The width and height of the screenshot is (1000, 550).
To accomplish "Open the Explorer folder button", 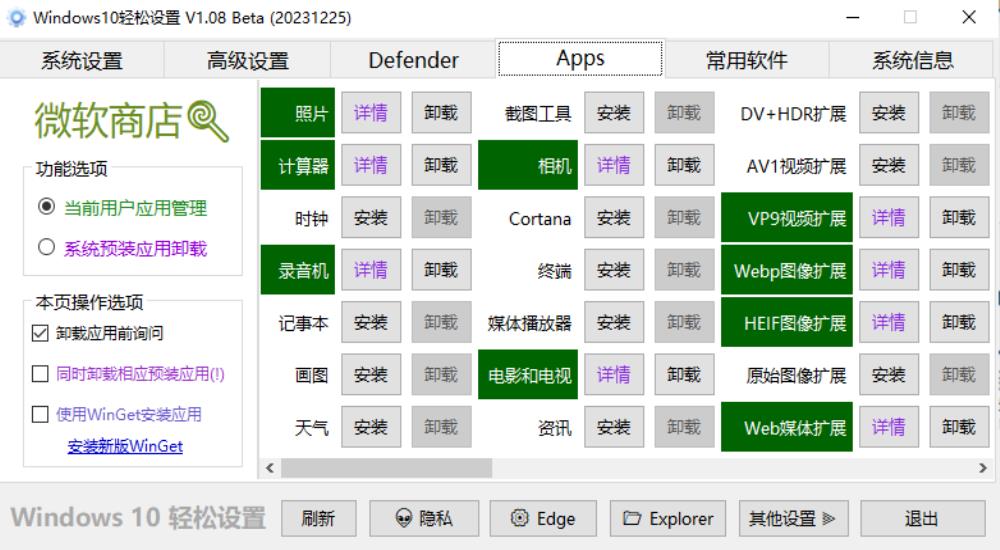I will pos(668,518).
